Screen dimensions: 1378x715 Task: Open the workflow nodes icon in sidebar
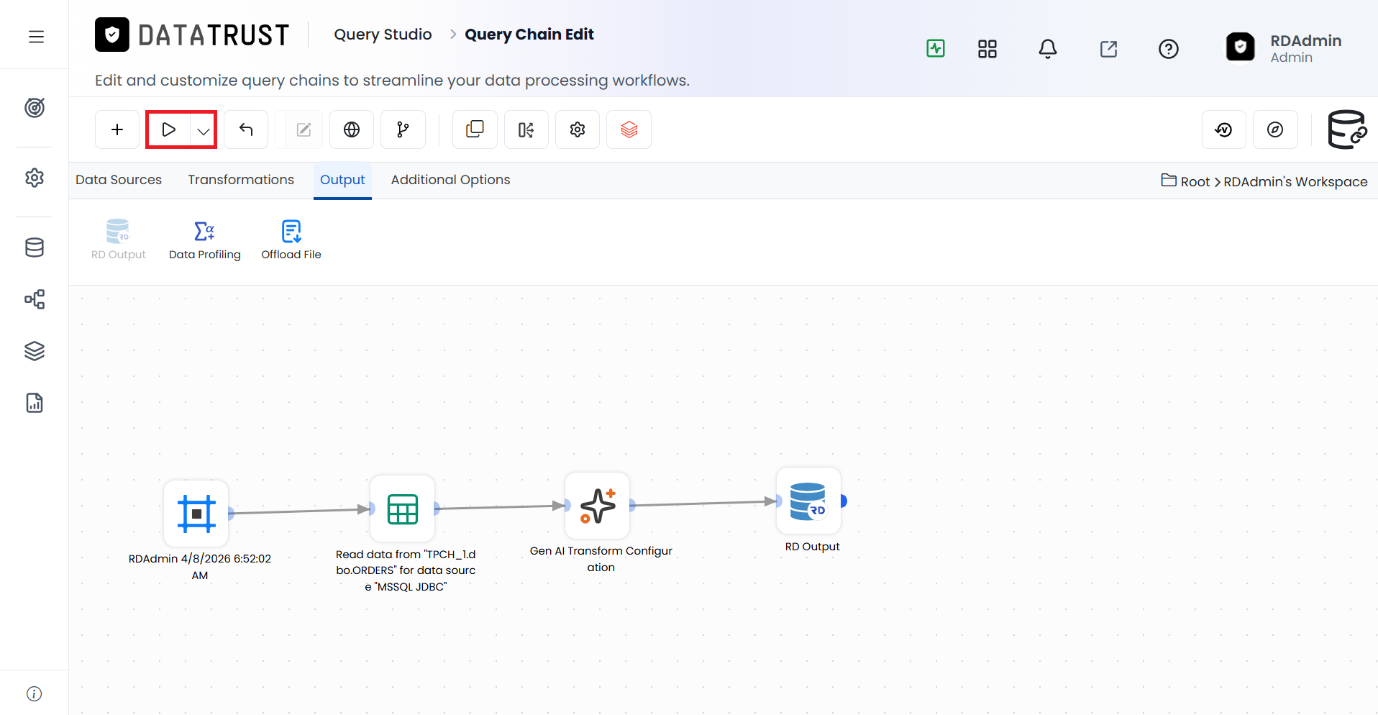(x=35, y=299)
